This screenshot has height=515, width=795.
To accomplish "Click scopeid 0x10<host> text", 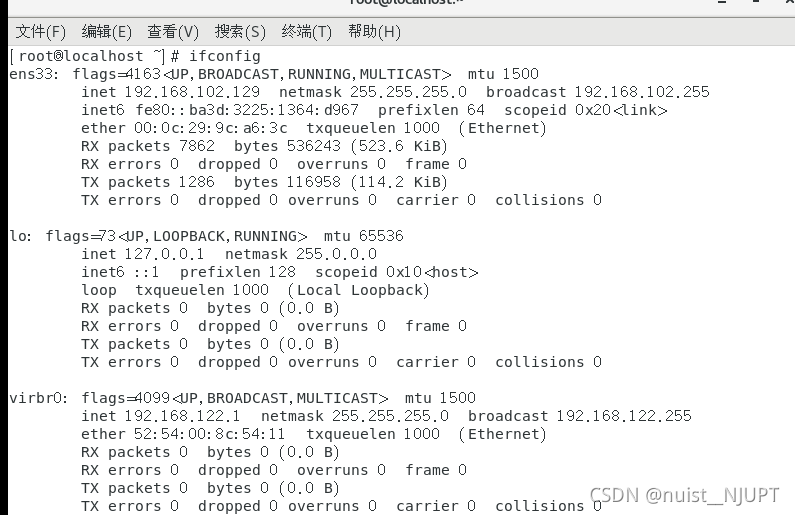I will pos(396,272).
